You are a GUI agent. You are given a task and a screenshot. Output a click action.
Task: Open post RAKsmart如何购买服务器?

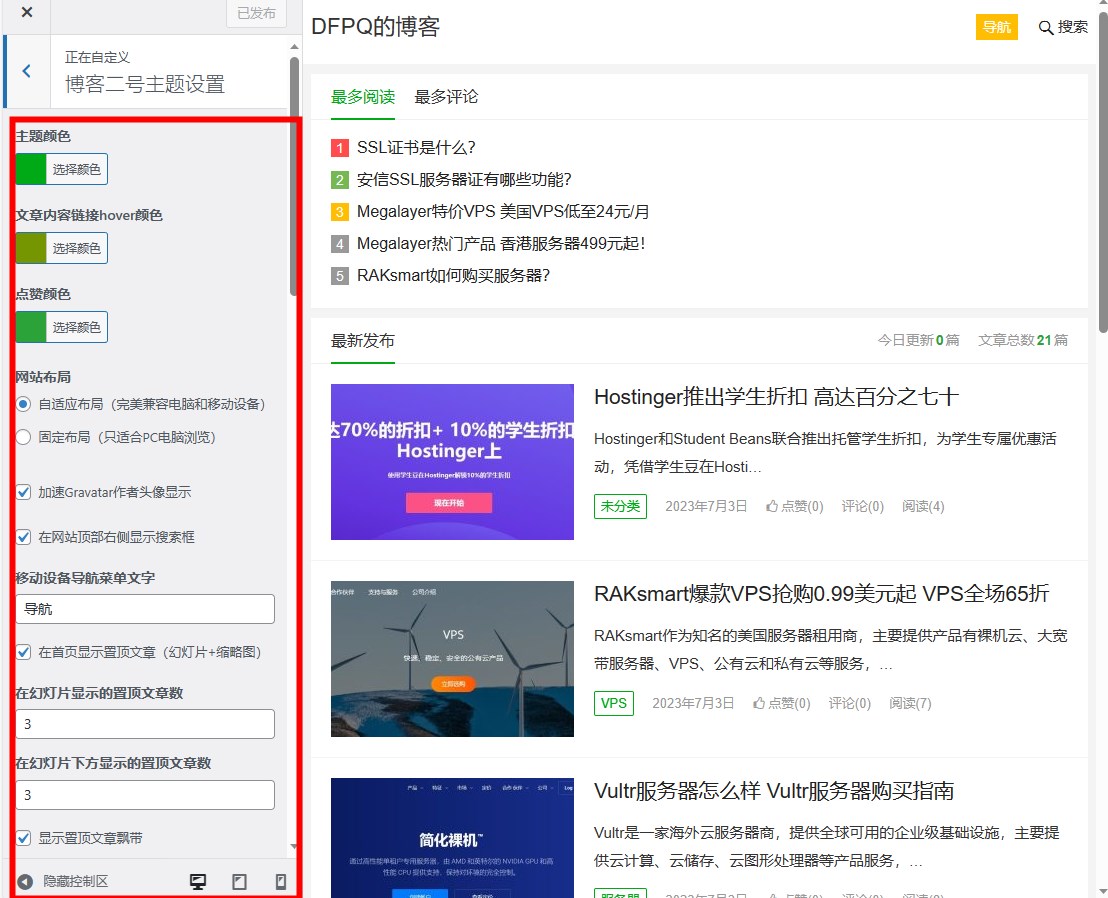click(x=454, y=276)
